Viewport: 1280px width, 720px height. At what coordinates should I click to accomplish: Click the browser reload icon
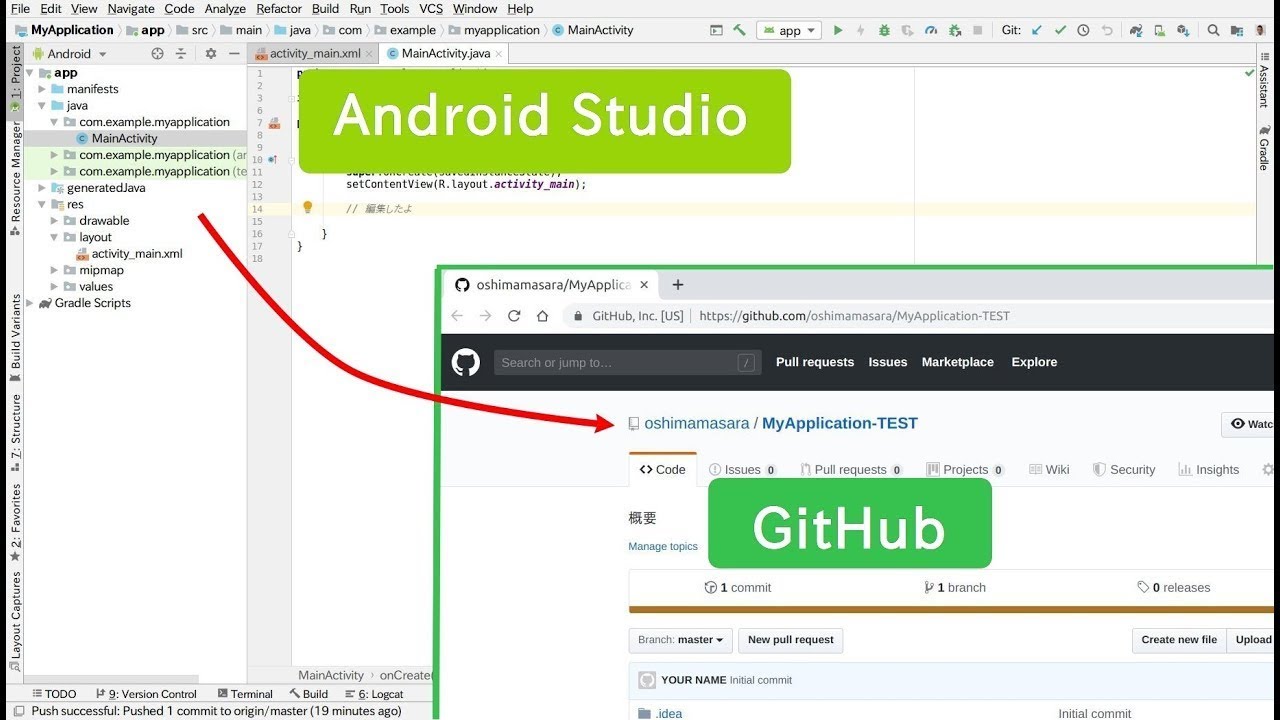pos(514,316)
